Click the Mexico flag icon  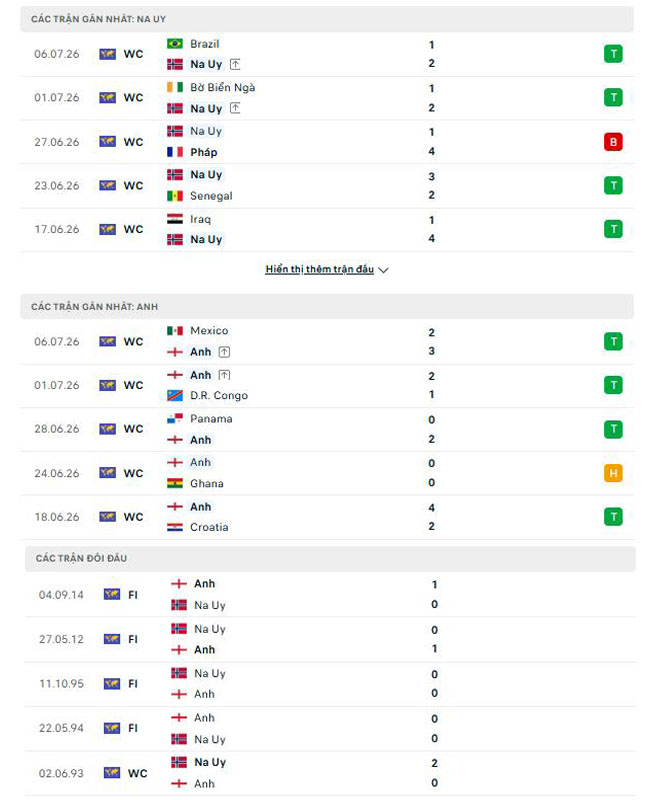click(174, 331)
